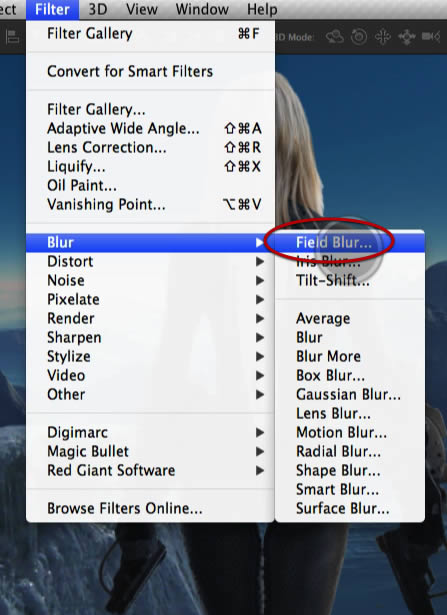Image resolution: width=447 pixels, height=615 pixels.
Task: Click the 3D video camera zoom icon
Action: (x=431, y=37)
